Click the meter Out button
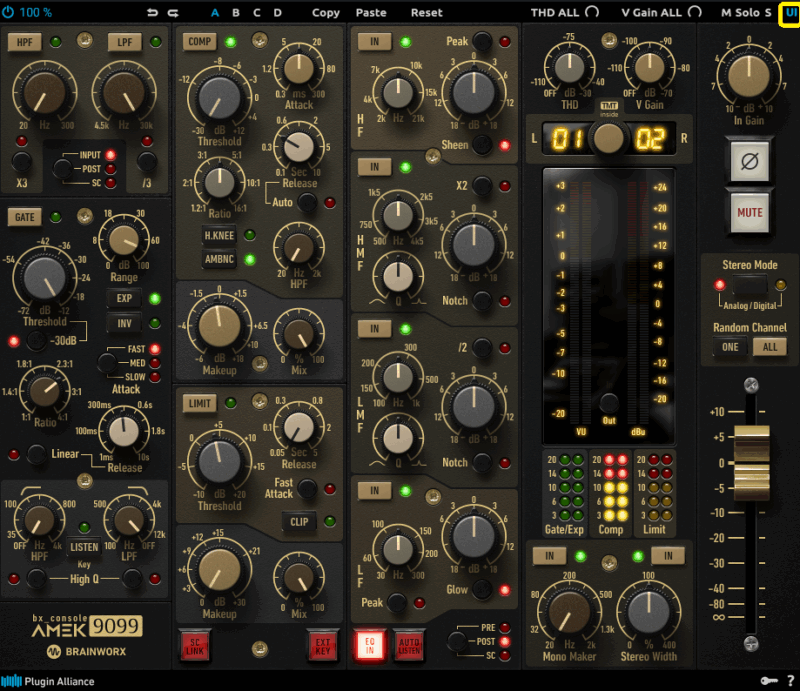The width and height of the screenshot is (800, 691). [609, 403]
